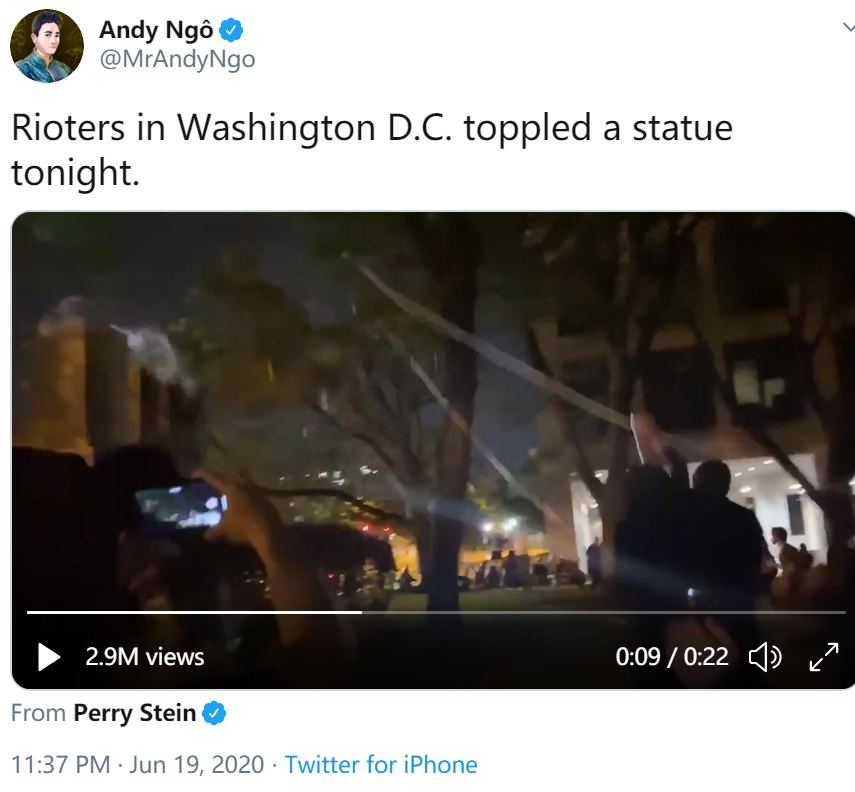The height and width of the screenshot is (792, 855).
Task: Seek on the unplayed part of the progress bar
Action: pos(600,611)
